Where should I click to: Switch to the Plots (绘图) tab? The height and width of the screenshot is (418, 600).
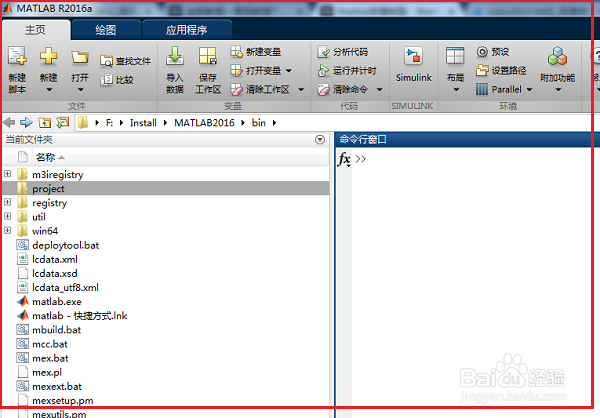106,30
